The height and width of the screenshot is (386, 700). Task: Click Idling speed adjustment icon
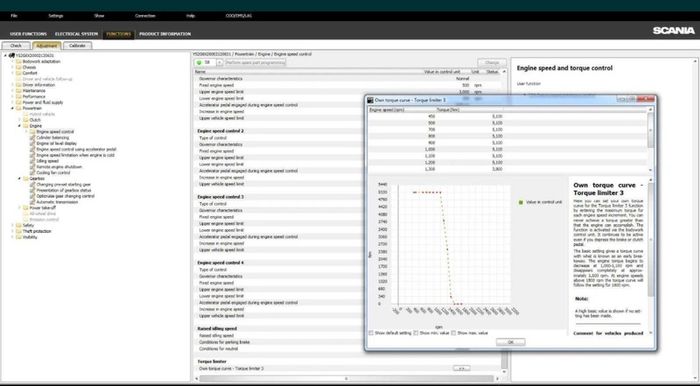tap(33, 161)
